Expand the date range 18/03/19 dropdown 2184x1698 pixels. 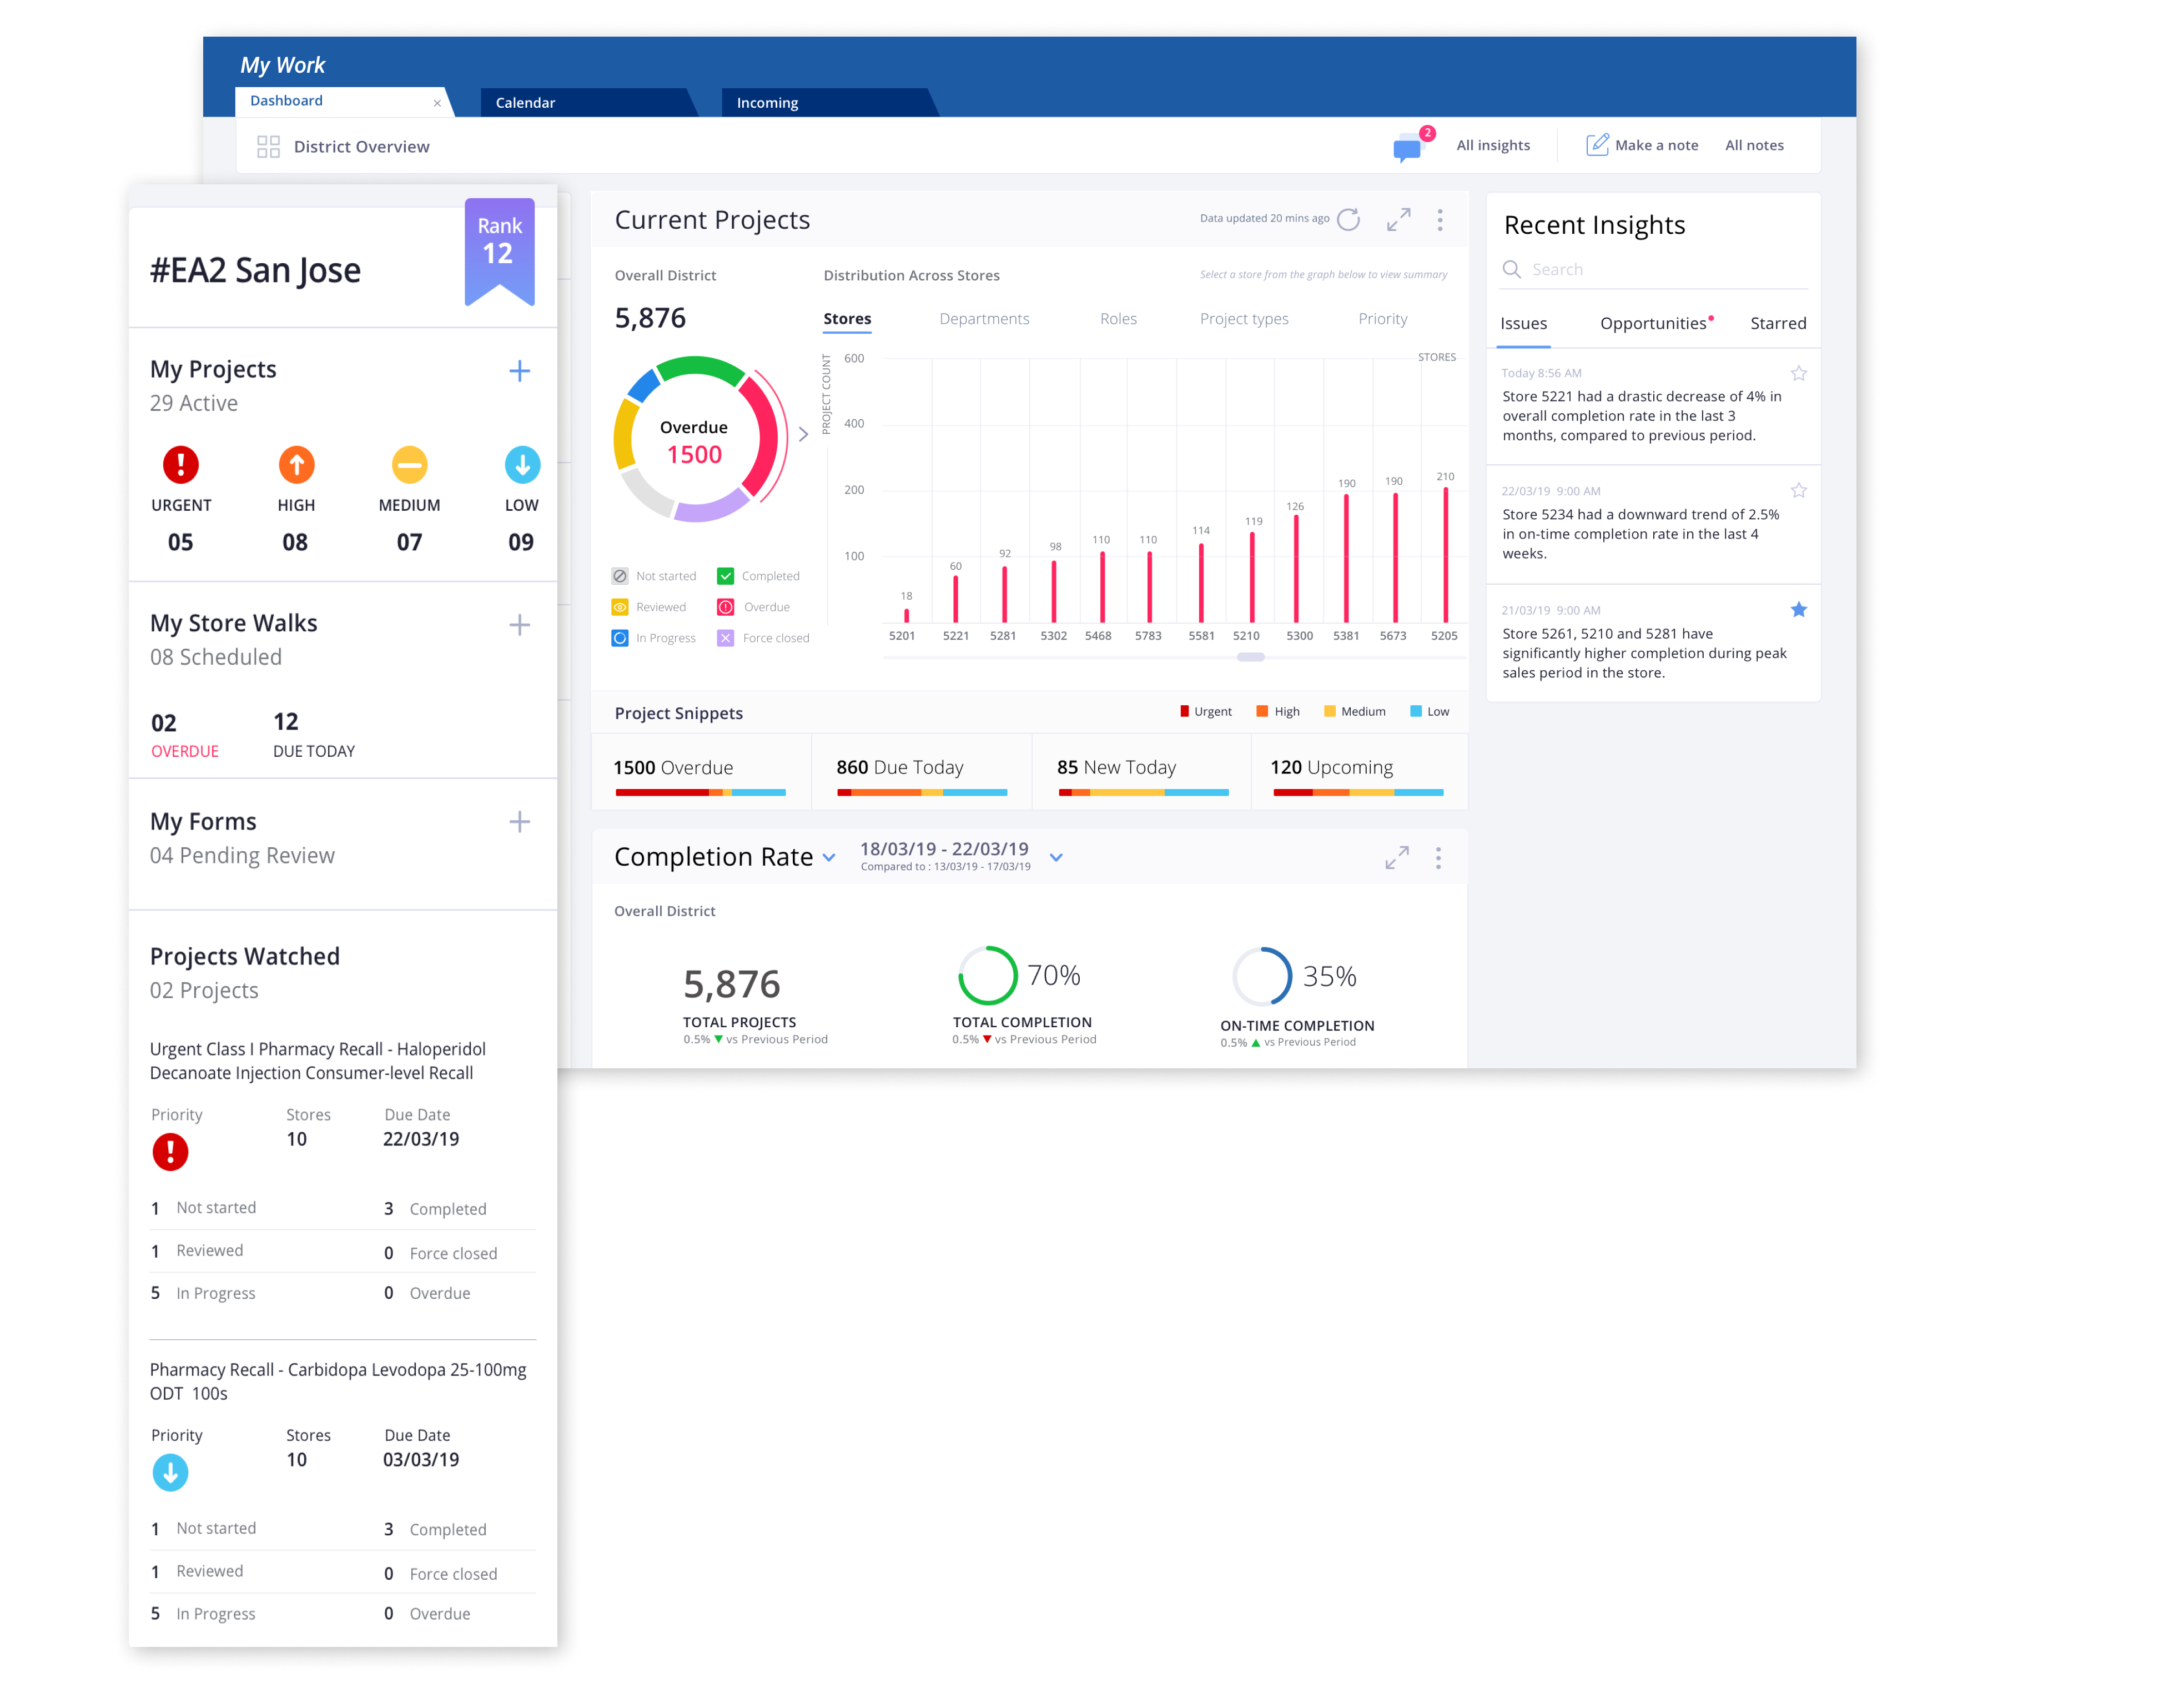coord(1056,857)
